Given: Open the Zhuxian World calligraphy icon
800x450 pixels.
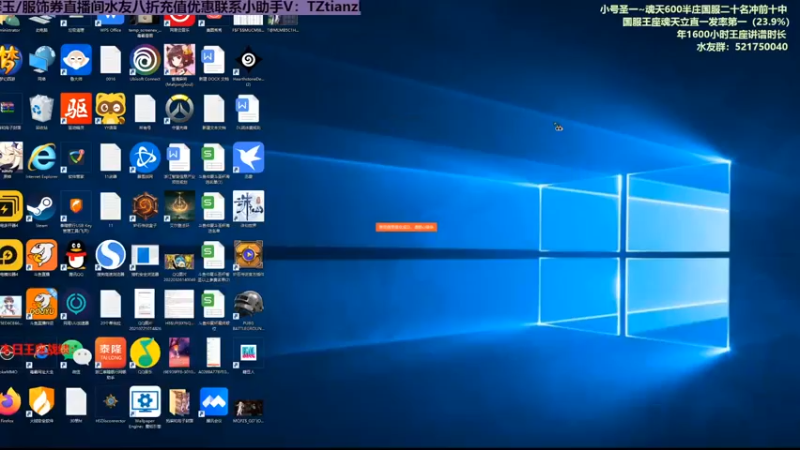Looking at the screenshot, I should coord(248,206).
